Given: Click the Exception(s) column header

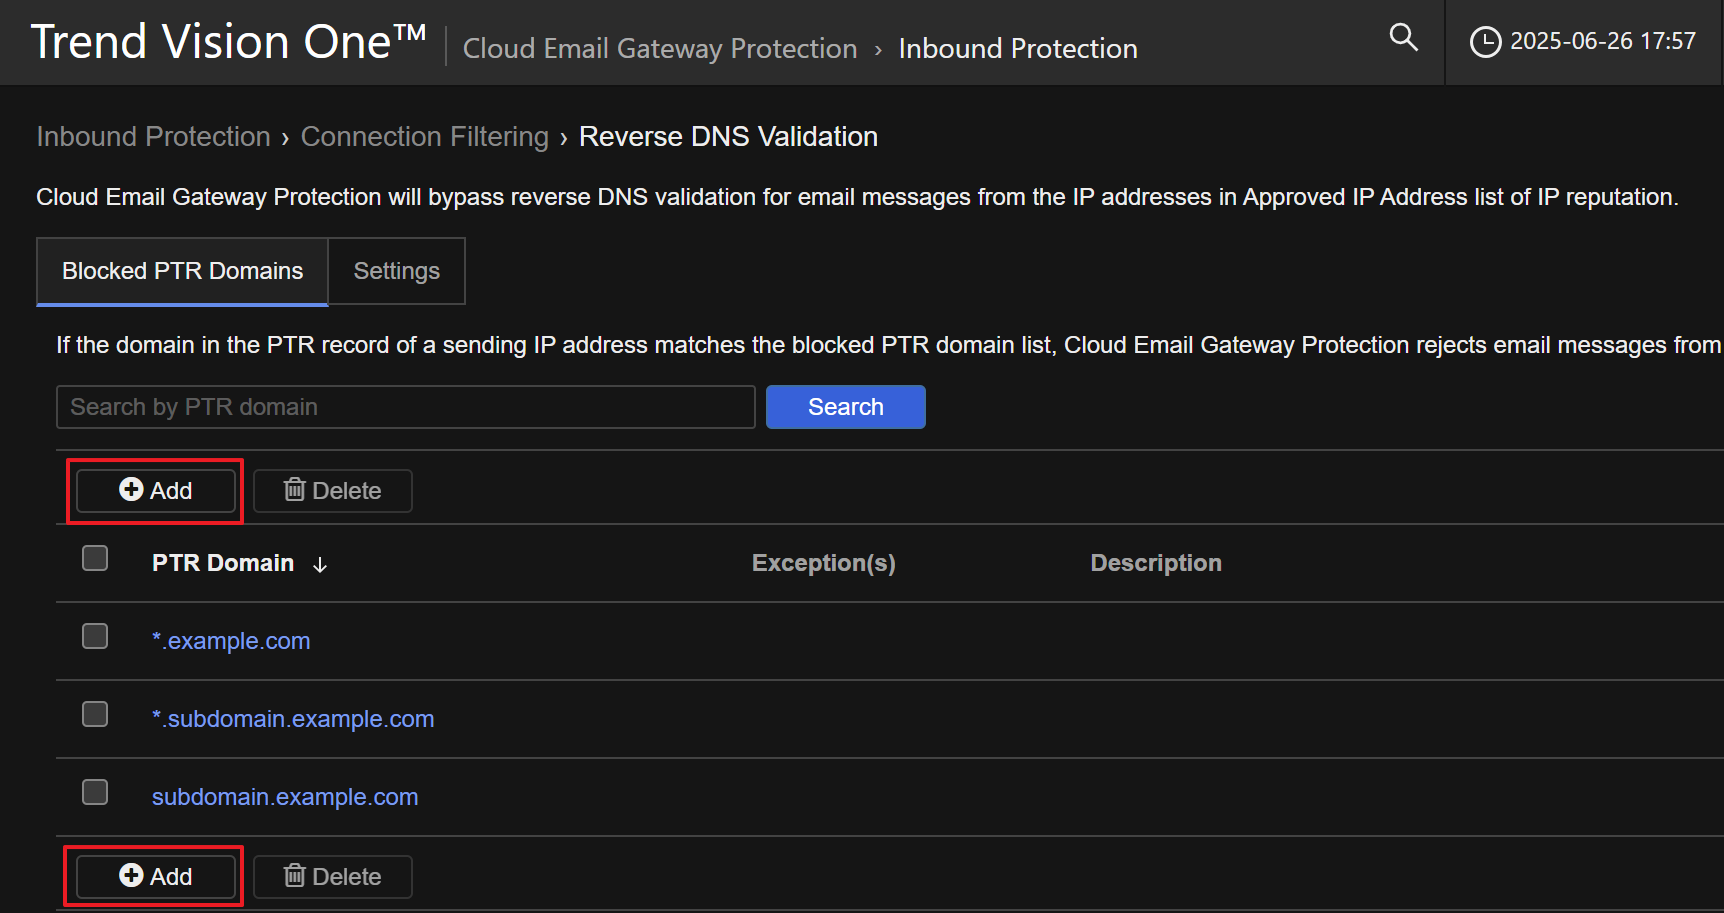Looking at the screenshot, I should 824,563.
